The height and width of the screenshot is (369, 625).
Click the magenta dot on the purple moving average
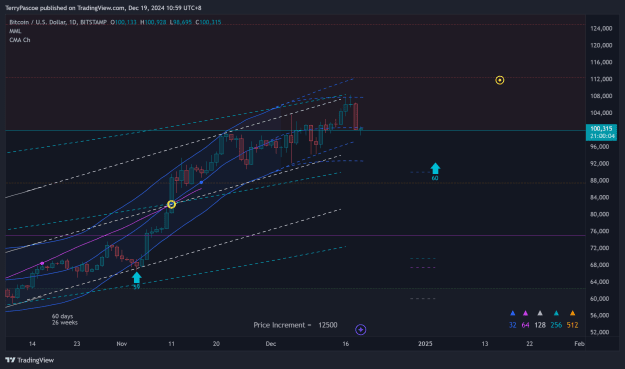[42, 263]
